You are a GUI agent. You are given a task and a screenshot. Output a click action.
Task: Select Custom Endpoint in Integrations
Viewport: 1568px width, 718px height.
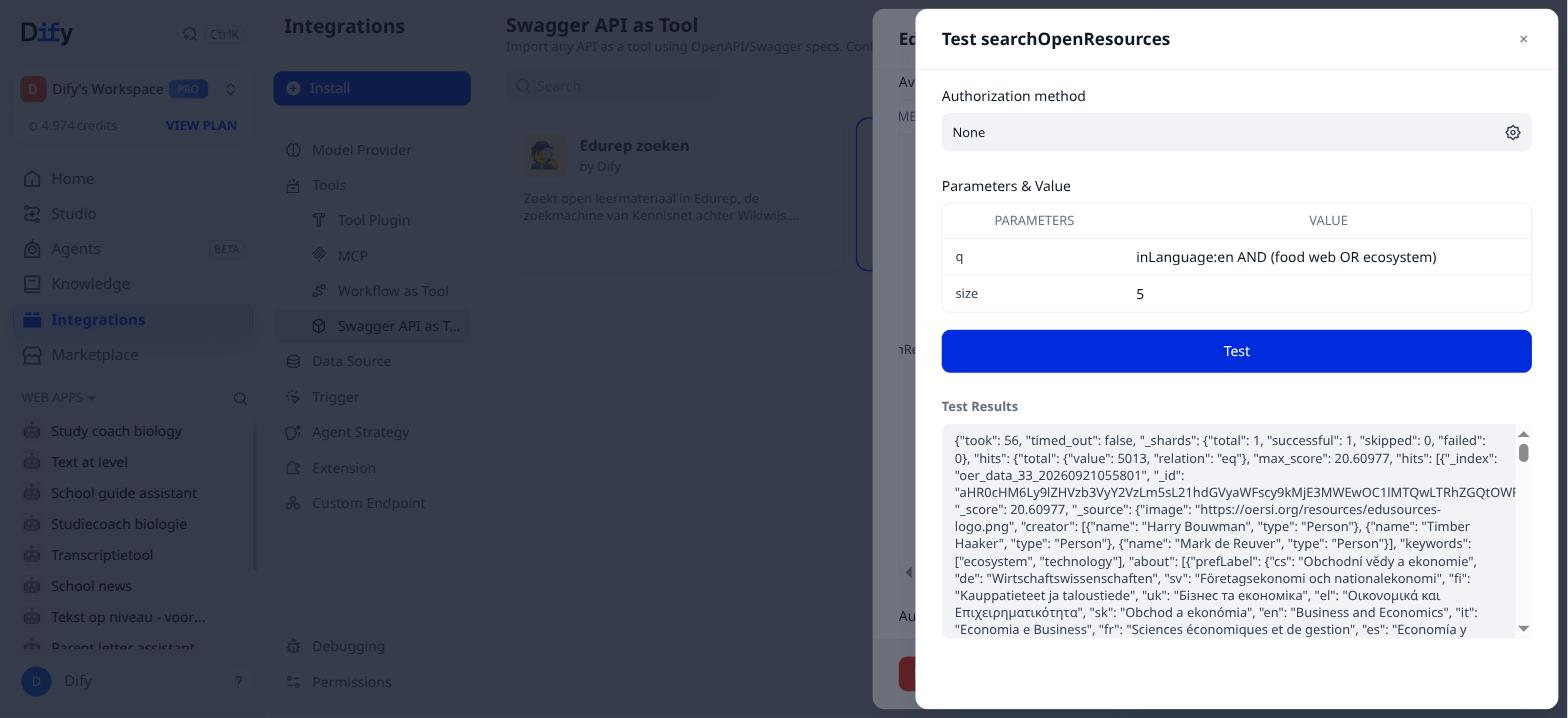click(372, 503)
